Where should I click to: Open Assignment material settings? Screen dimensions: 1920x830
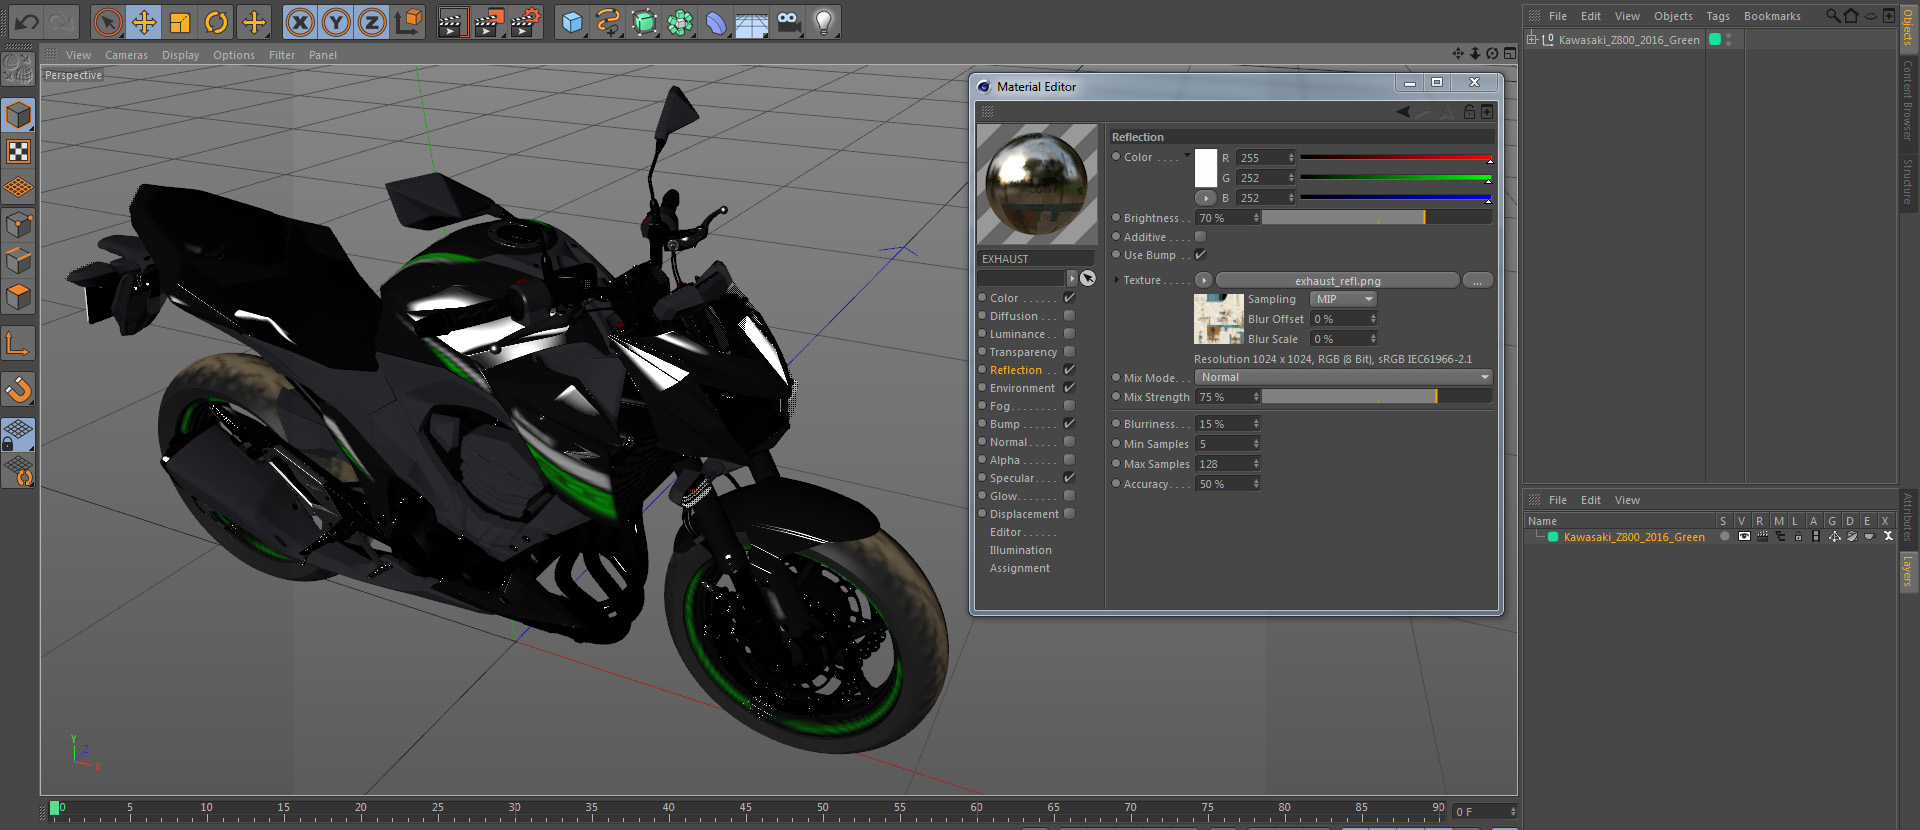(x=1020, y=568)
